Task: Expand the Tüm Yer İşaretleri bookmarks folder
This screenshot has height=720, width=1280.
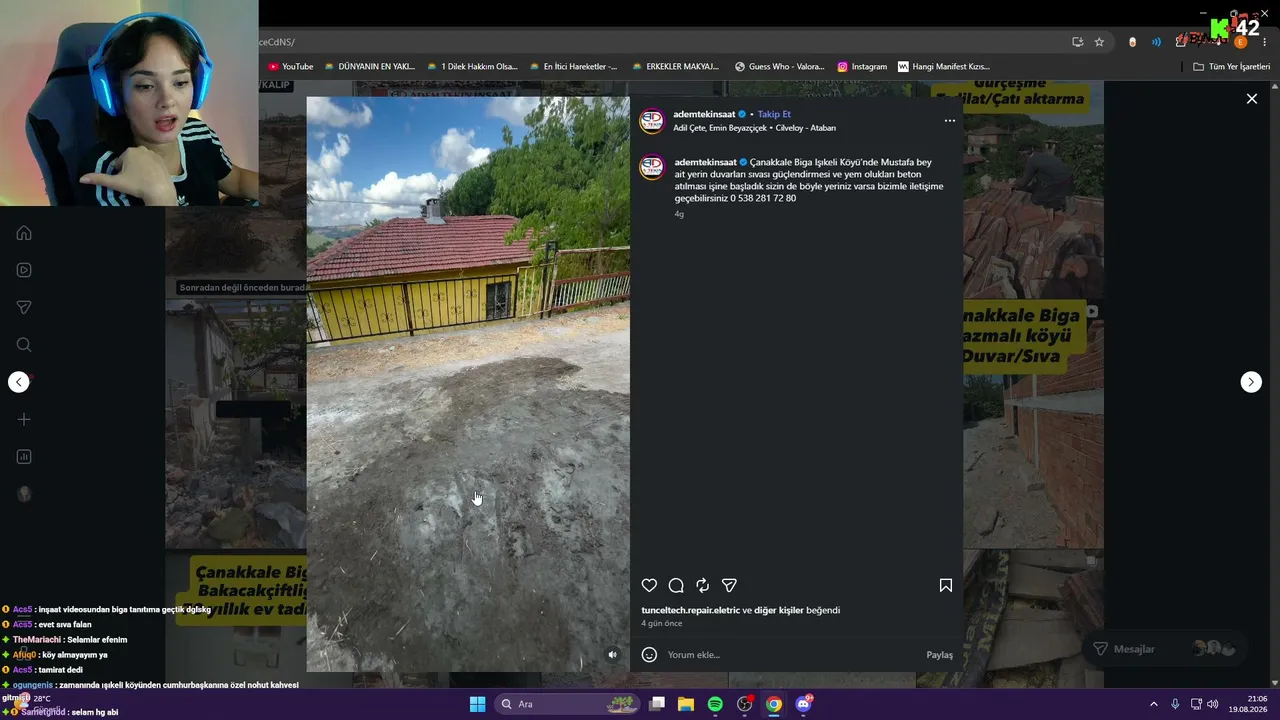Action: [1231, 67]
